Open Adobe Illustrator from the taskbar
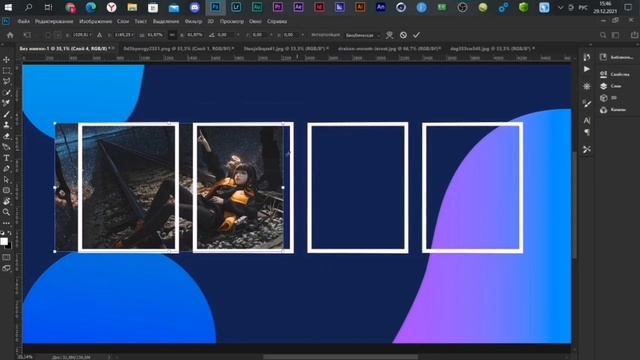This screenshot has height=360, width=640. tap(360, 7)
